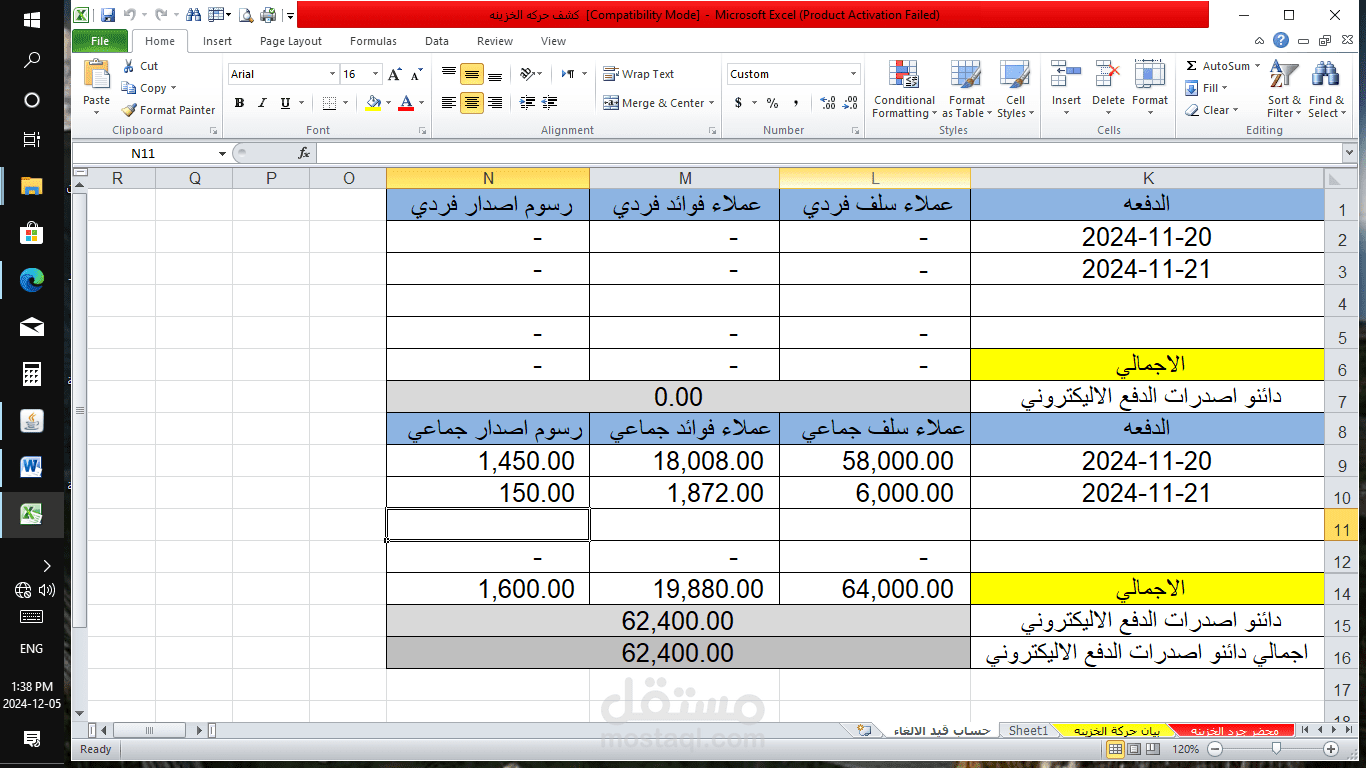Apply percent style format
This screenshot has width=1366, height=768.
click(x=772, y=103)
